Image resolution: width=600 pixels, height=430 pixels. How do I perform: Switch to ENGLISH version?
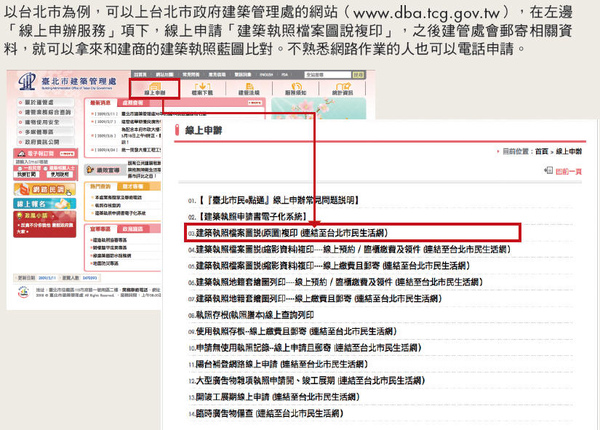pyautogui.click(x=266, y=75)
